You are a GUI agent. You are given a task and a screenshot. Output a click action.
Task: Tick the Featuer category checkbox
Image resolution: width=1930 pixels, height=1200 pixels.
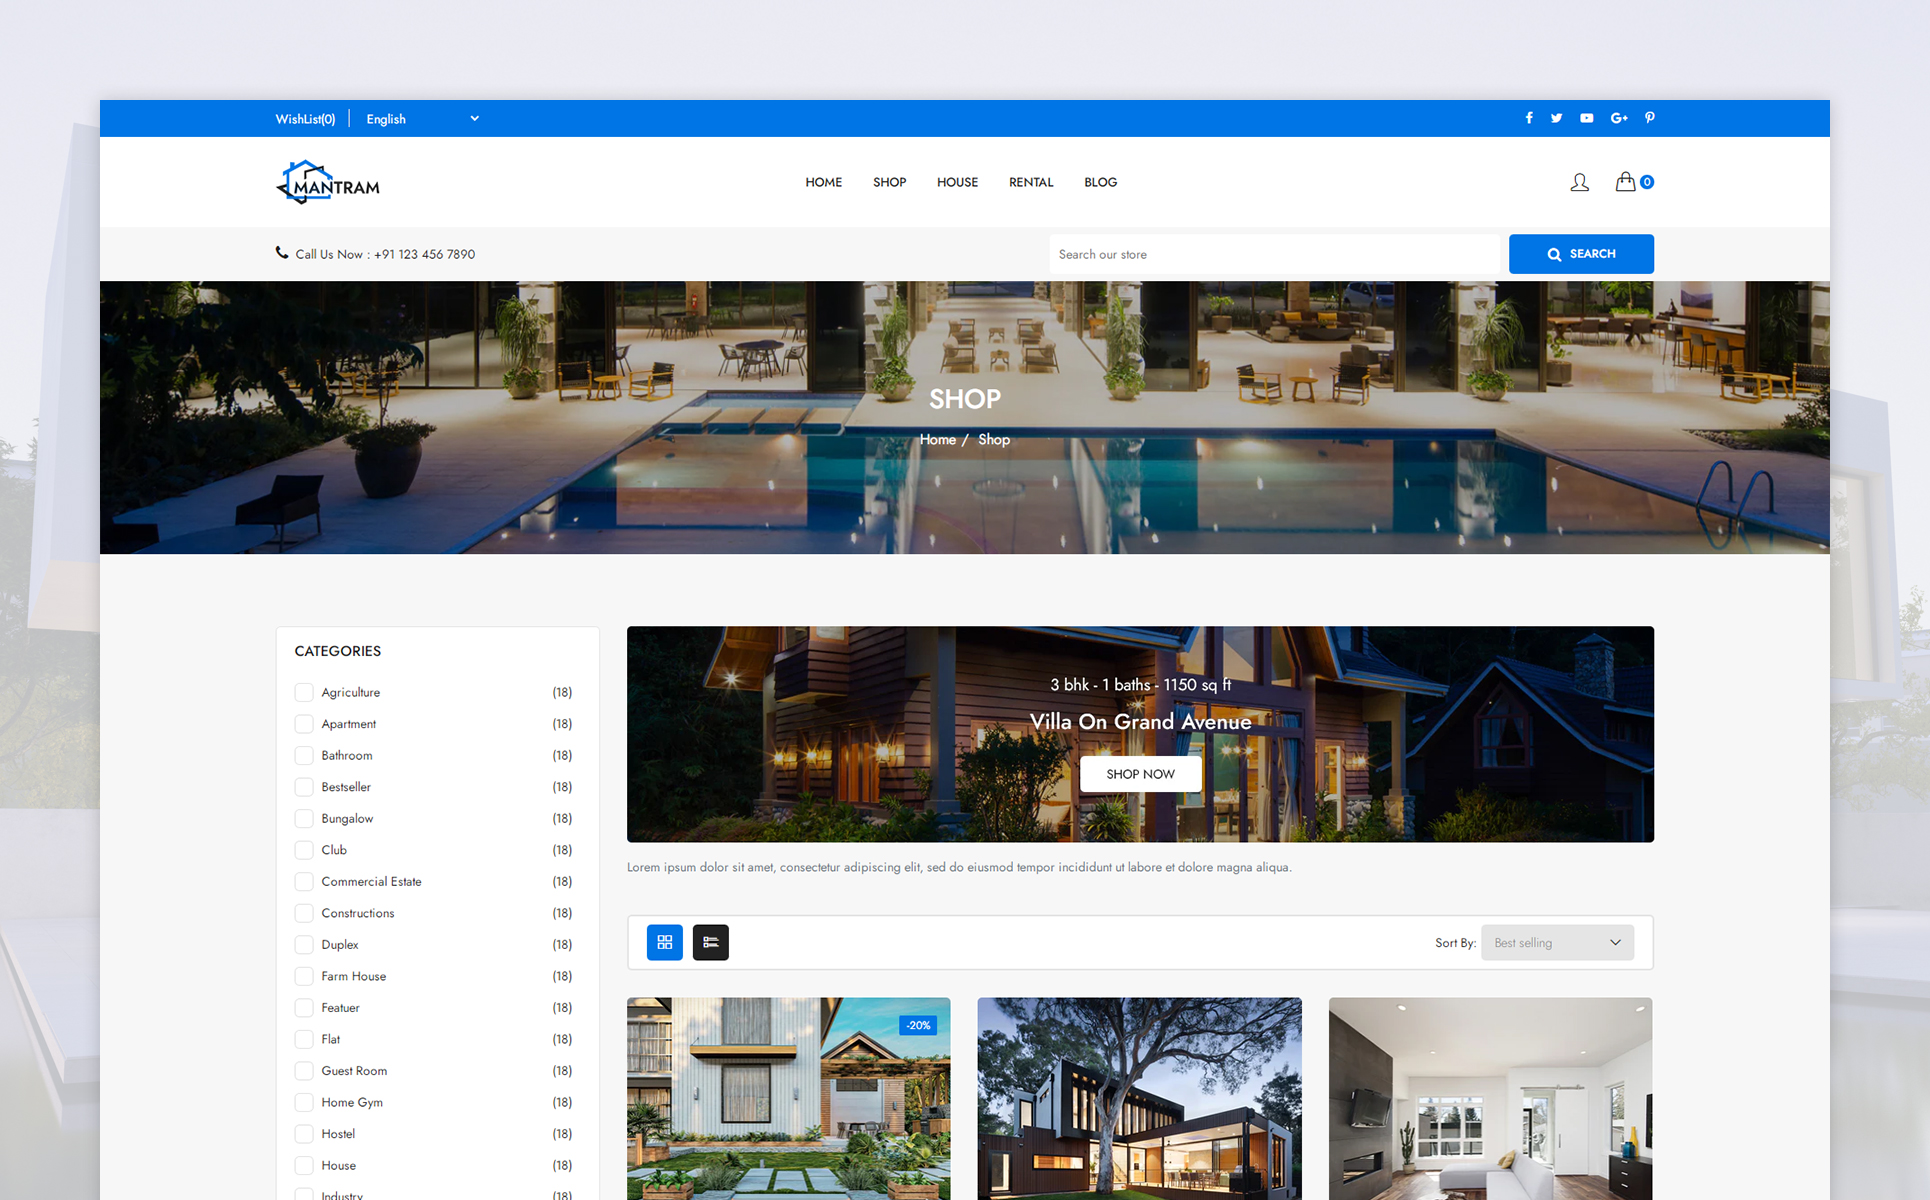(304, 1008)
